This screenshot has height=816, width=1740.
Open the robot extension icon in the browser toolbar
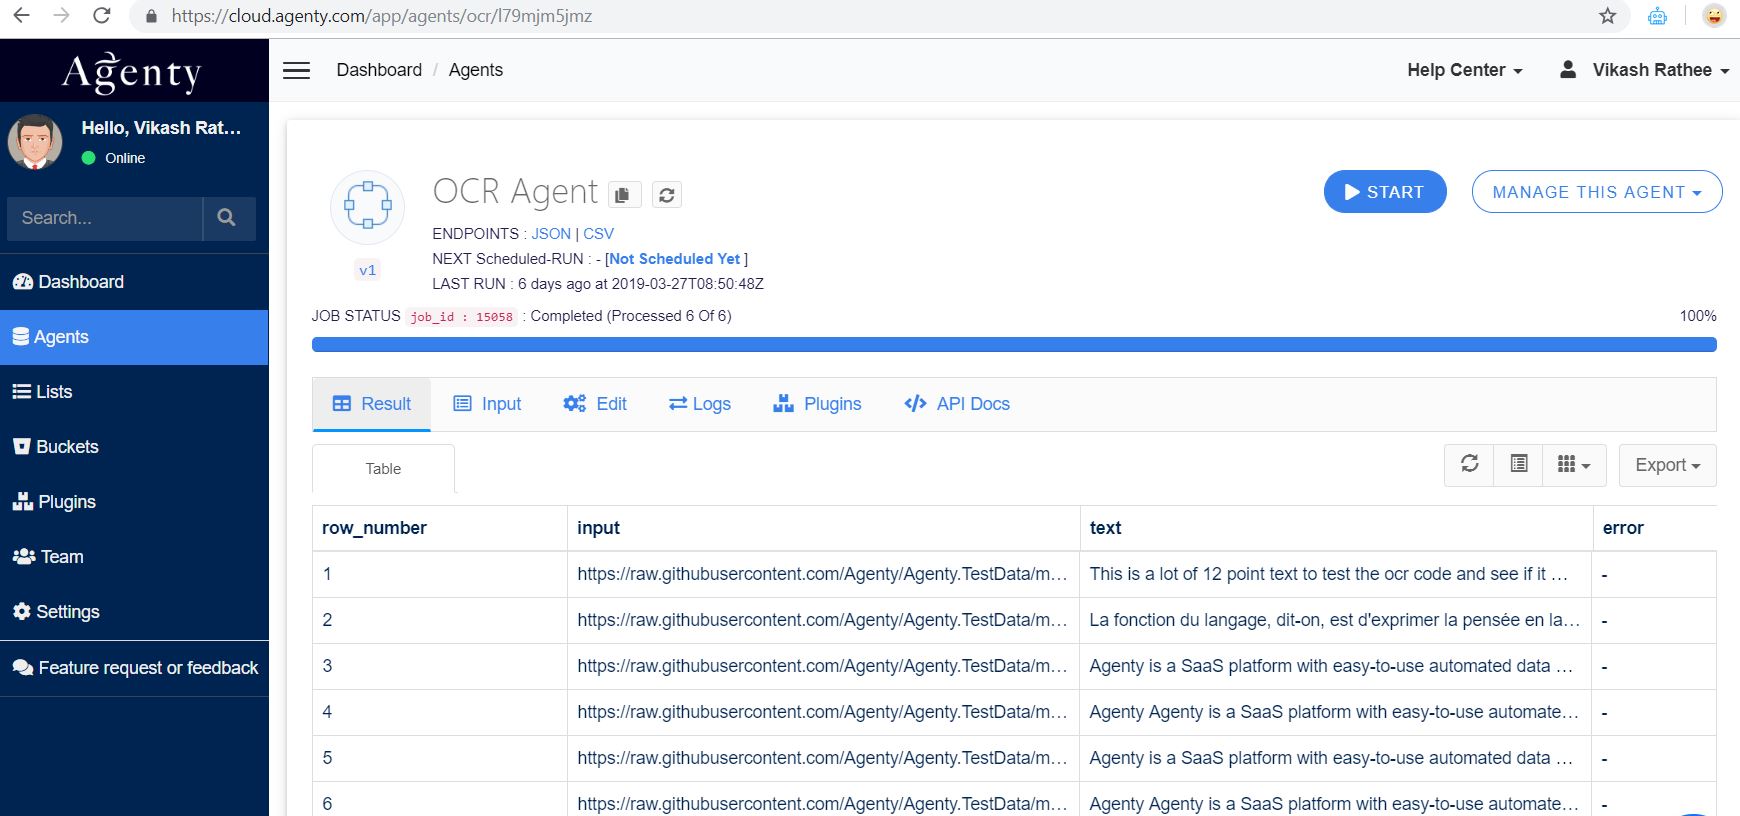(1657, 16)
